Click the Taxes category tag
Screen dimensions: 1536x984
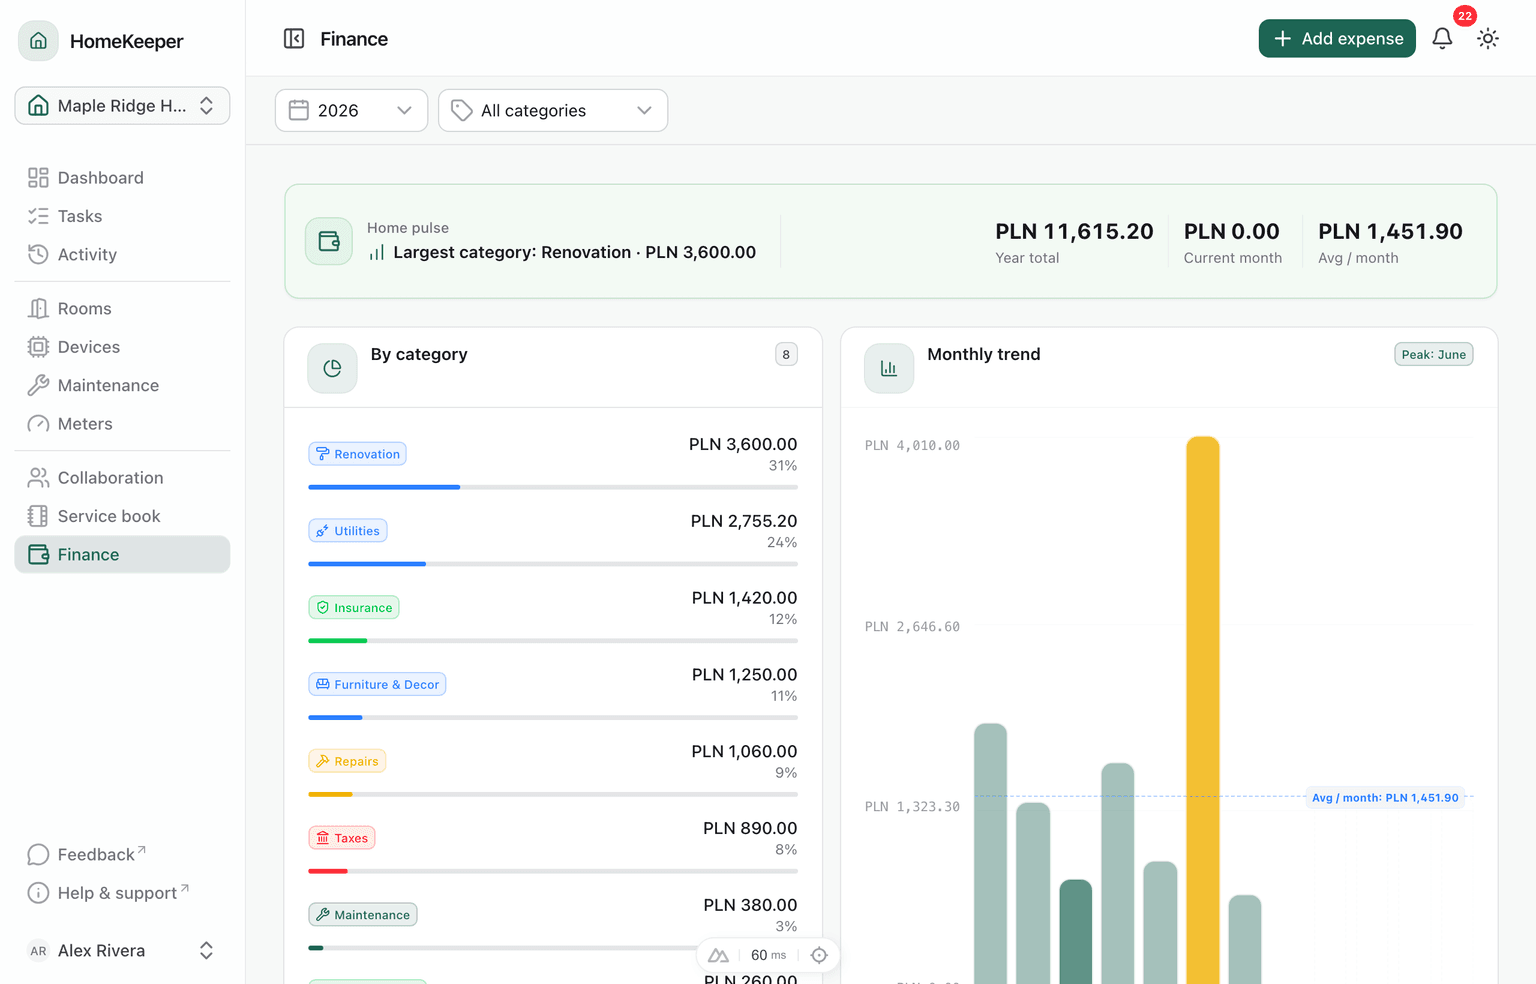342,838
